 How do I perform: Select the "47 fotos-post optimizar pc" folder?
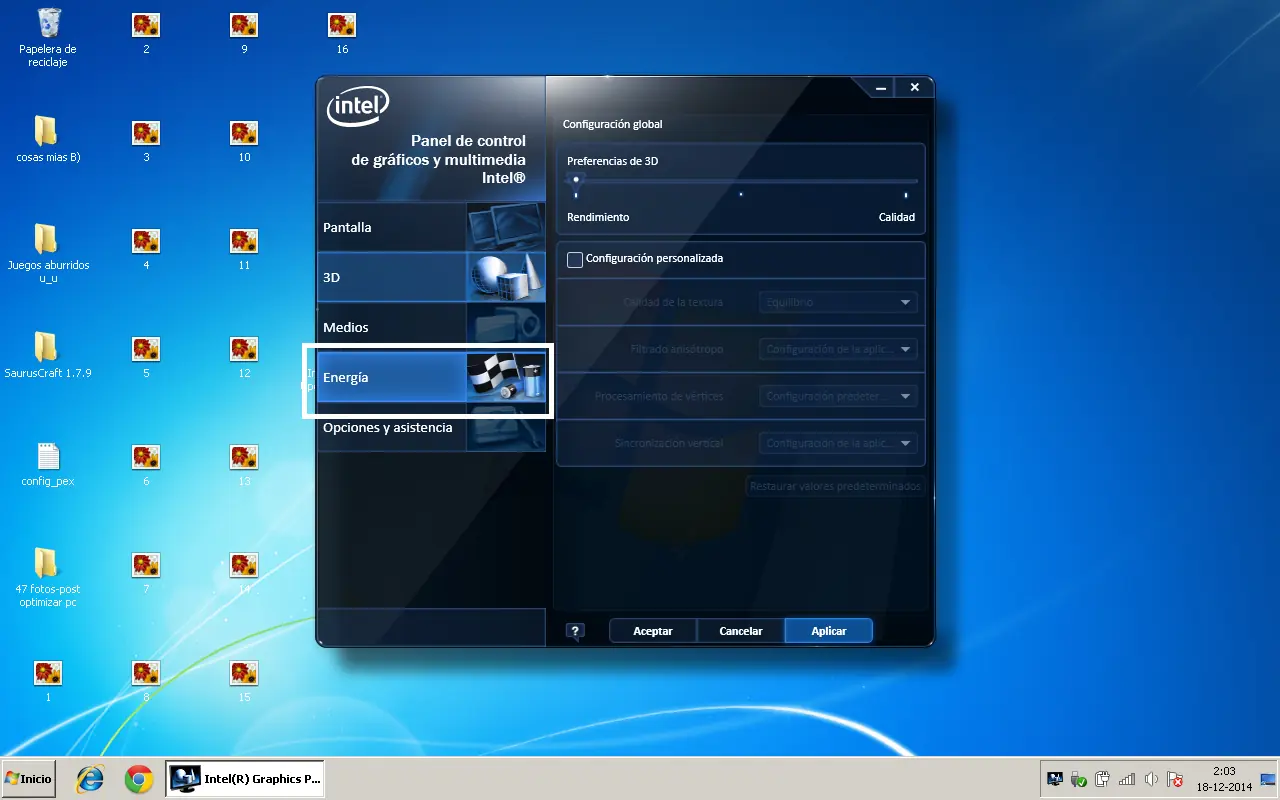(x=48, y=578)
